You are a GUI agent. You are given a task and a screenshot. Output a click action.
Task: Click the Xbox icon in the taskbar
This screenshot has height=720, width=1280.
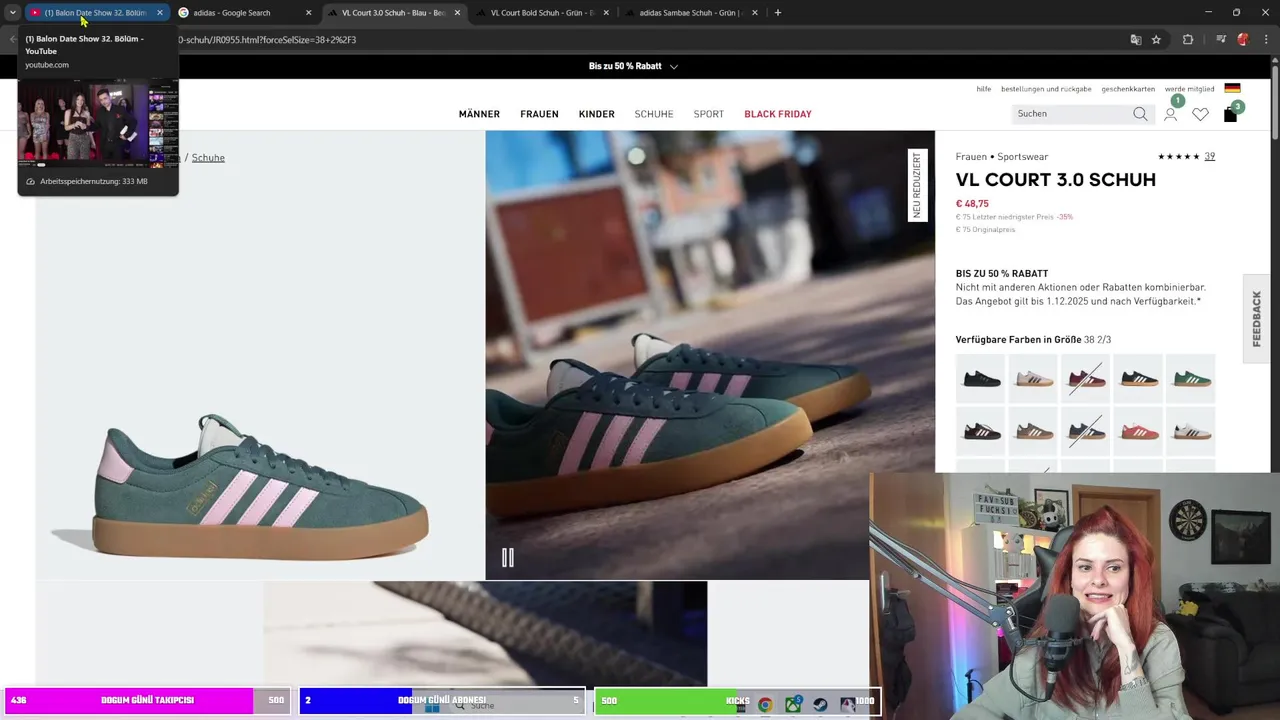coord(793,705)
